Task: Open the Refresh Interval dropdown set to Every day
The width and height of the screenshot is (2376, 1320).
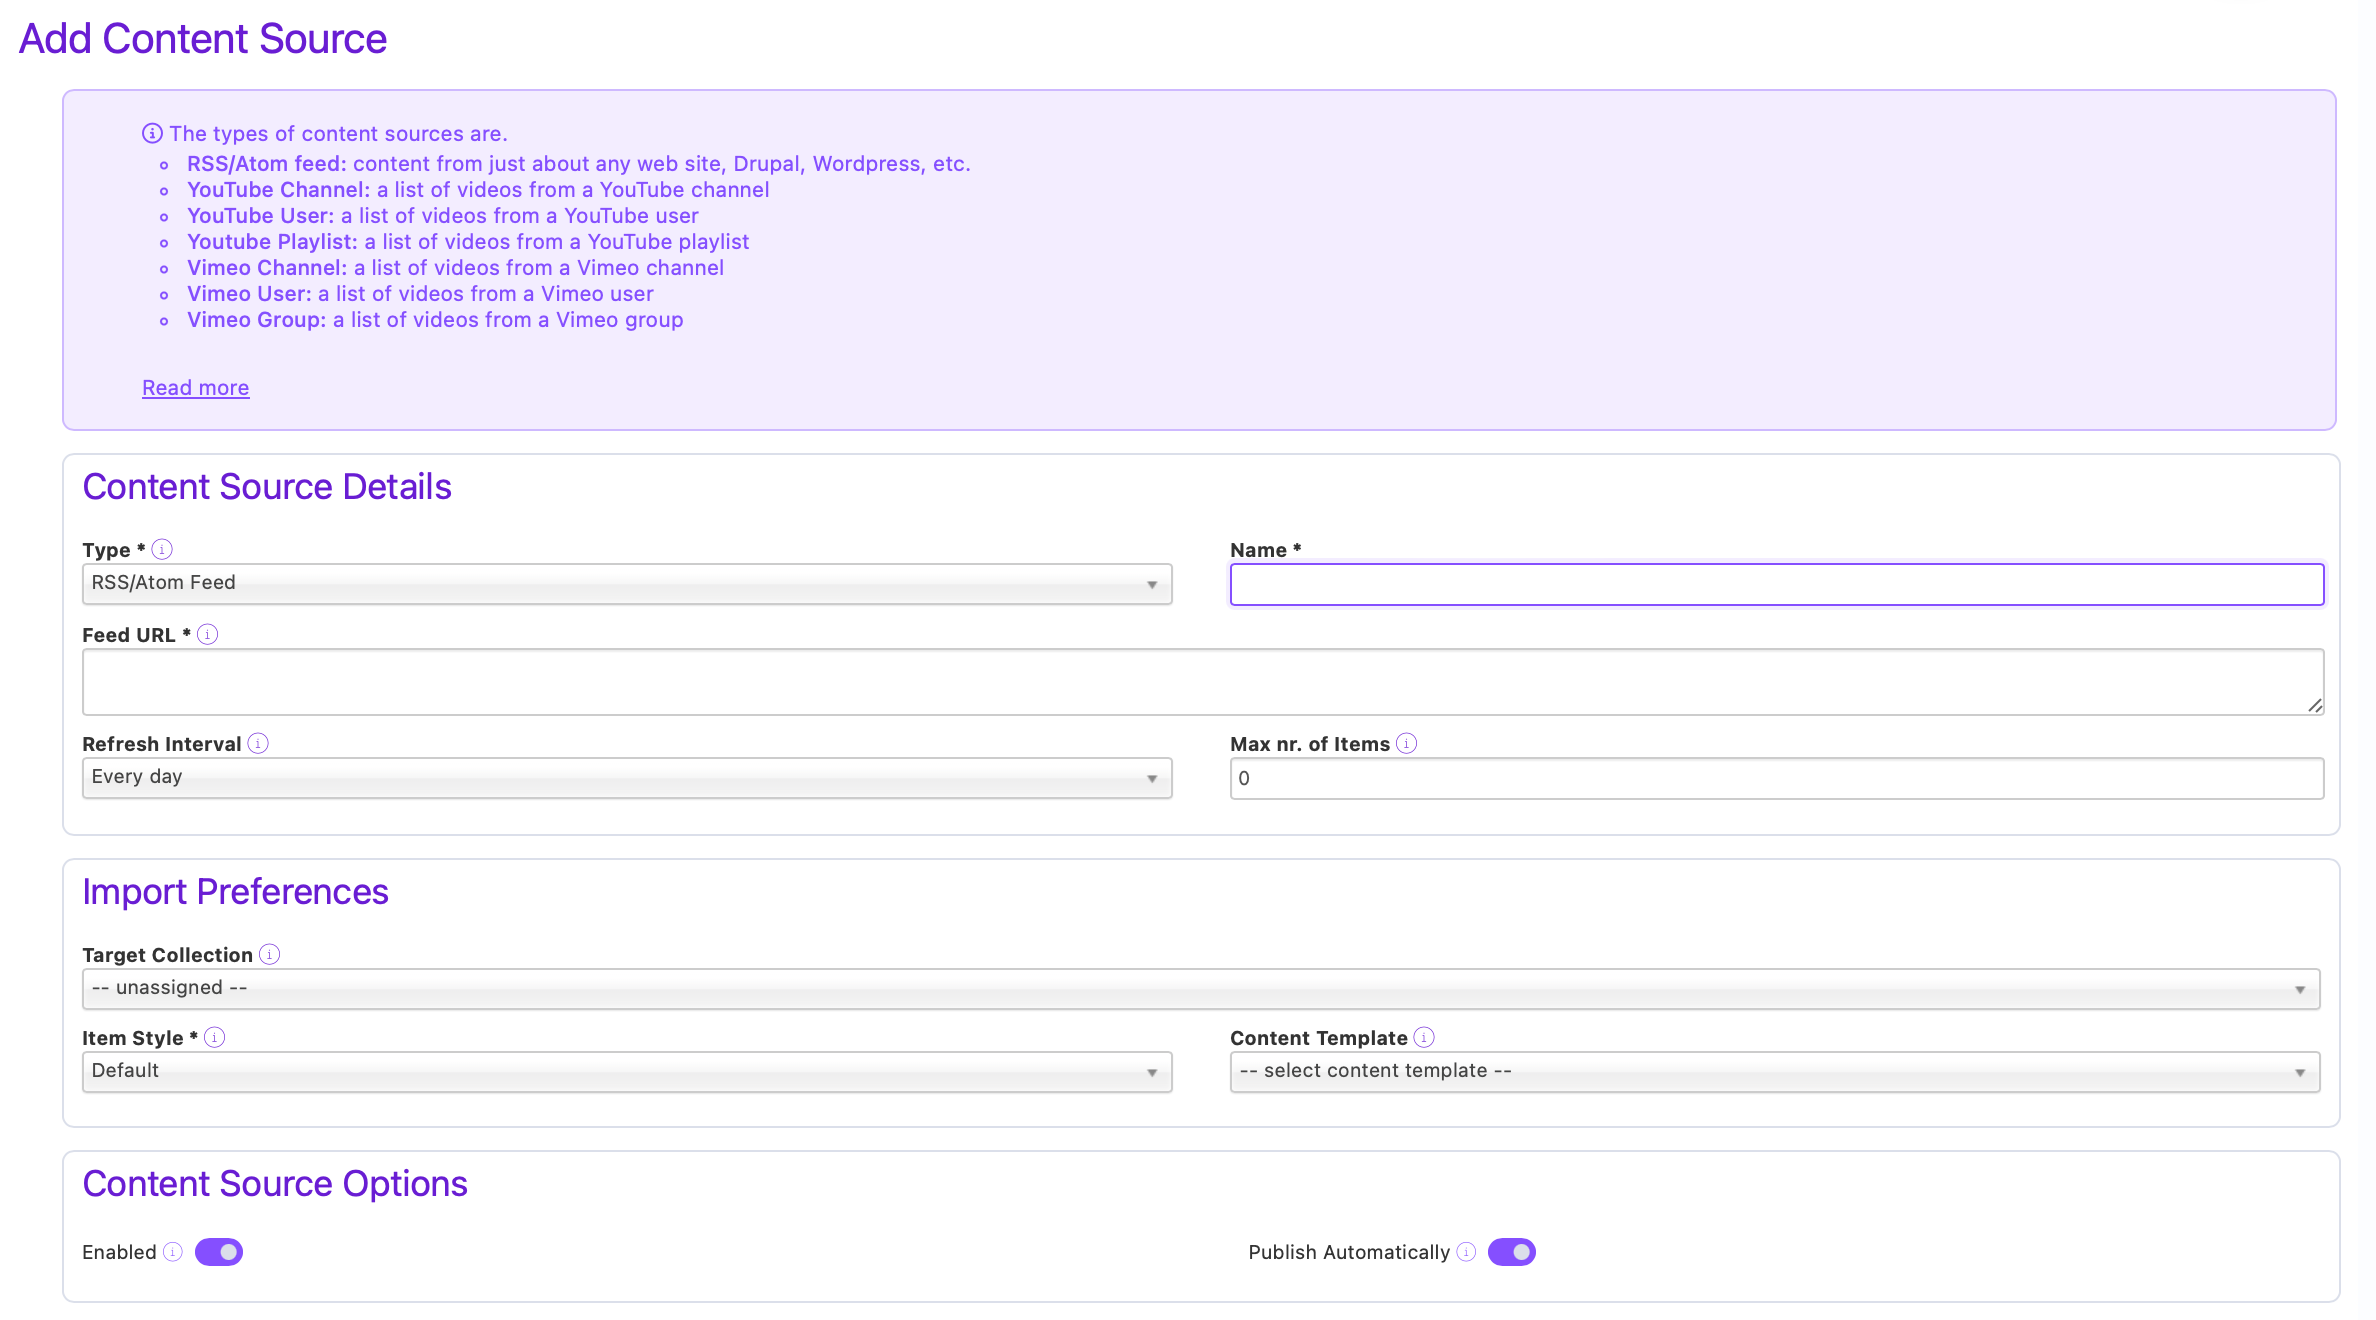Action: (x=627, y=778)
